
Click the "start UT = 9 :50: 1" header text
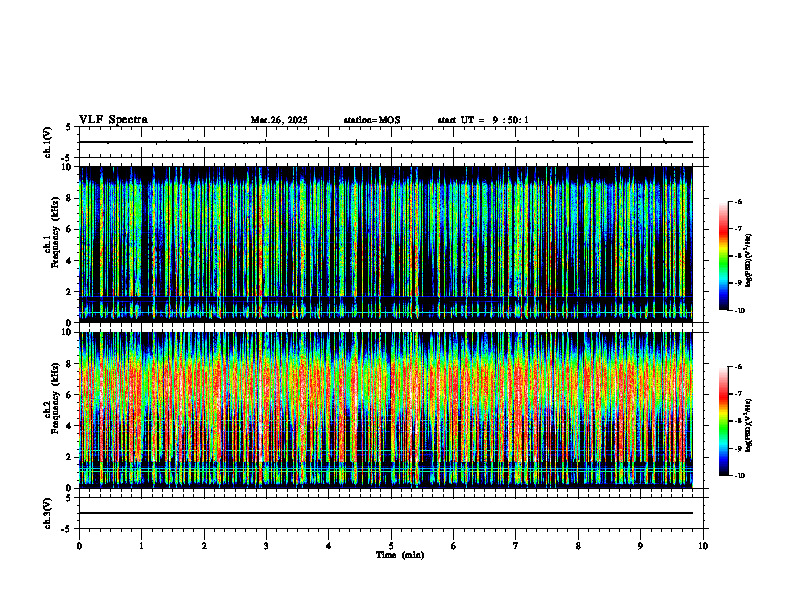point(483,120)
